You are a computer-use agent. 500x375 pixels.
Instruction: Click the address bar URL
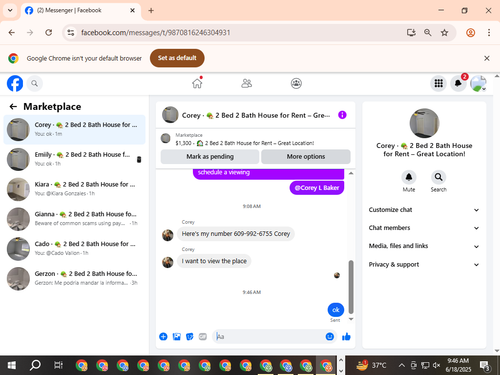coord(156,33)
